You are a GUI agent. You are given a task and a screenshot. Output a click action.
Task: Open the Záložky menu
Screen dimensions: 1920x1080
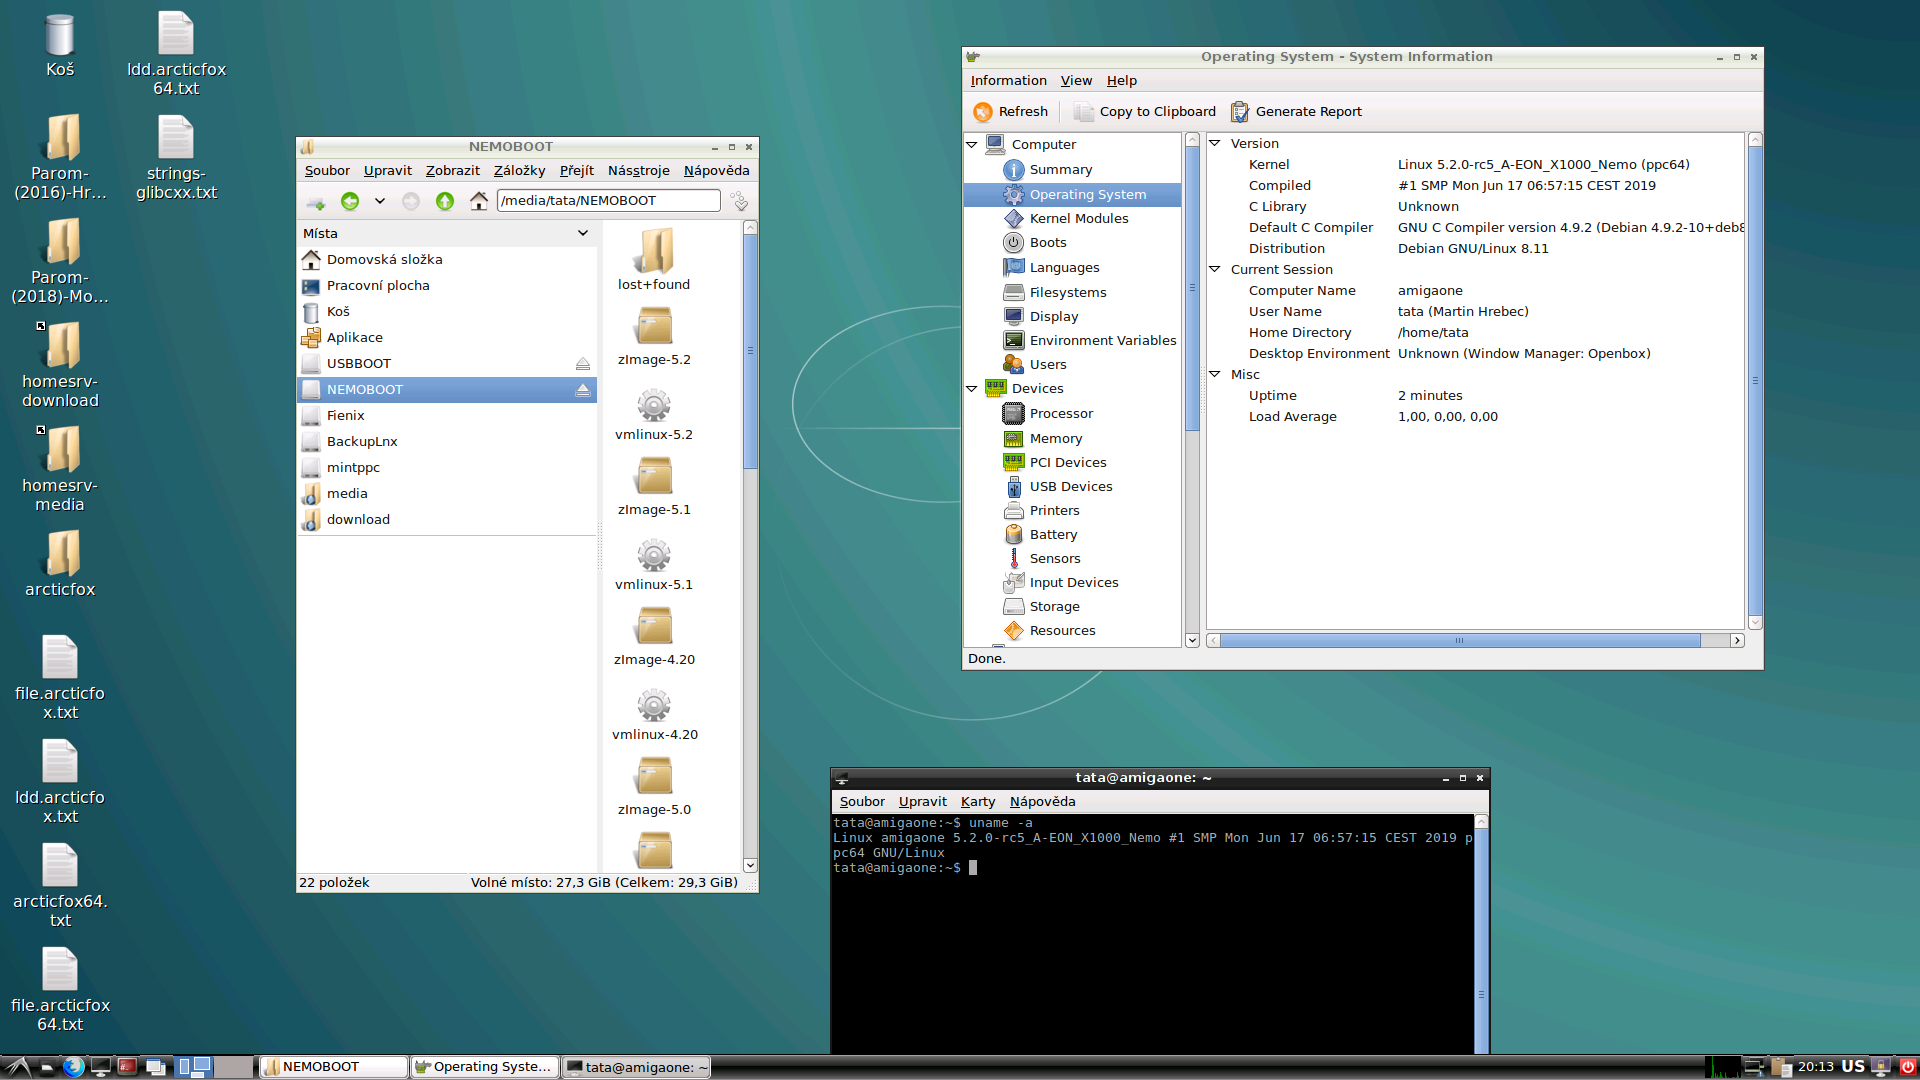pyautogui.click(x=519, y=171)
